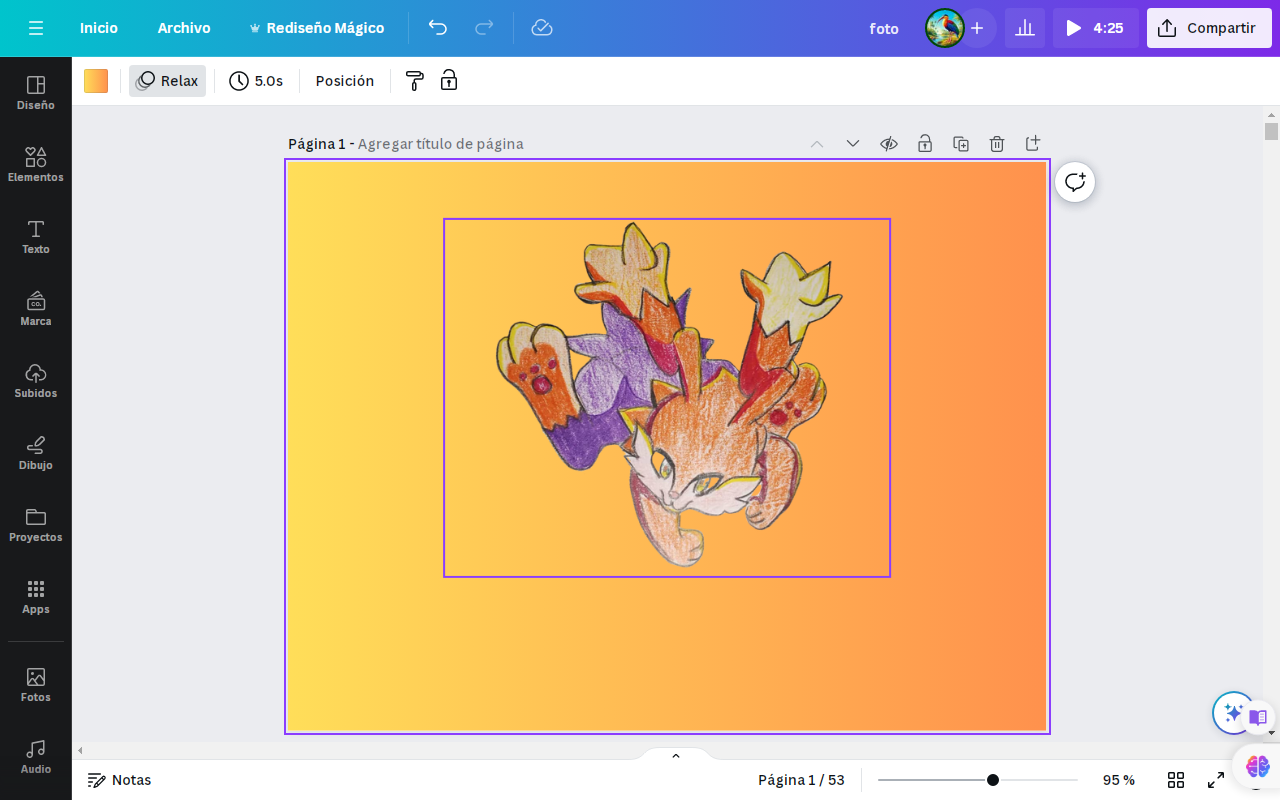Add a comment on the page
1280x800 pixels.
[x=1075, y=182]
